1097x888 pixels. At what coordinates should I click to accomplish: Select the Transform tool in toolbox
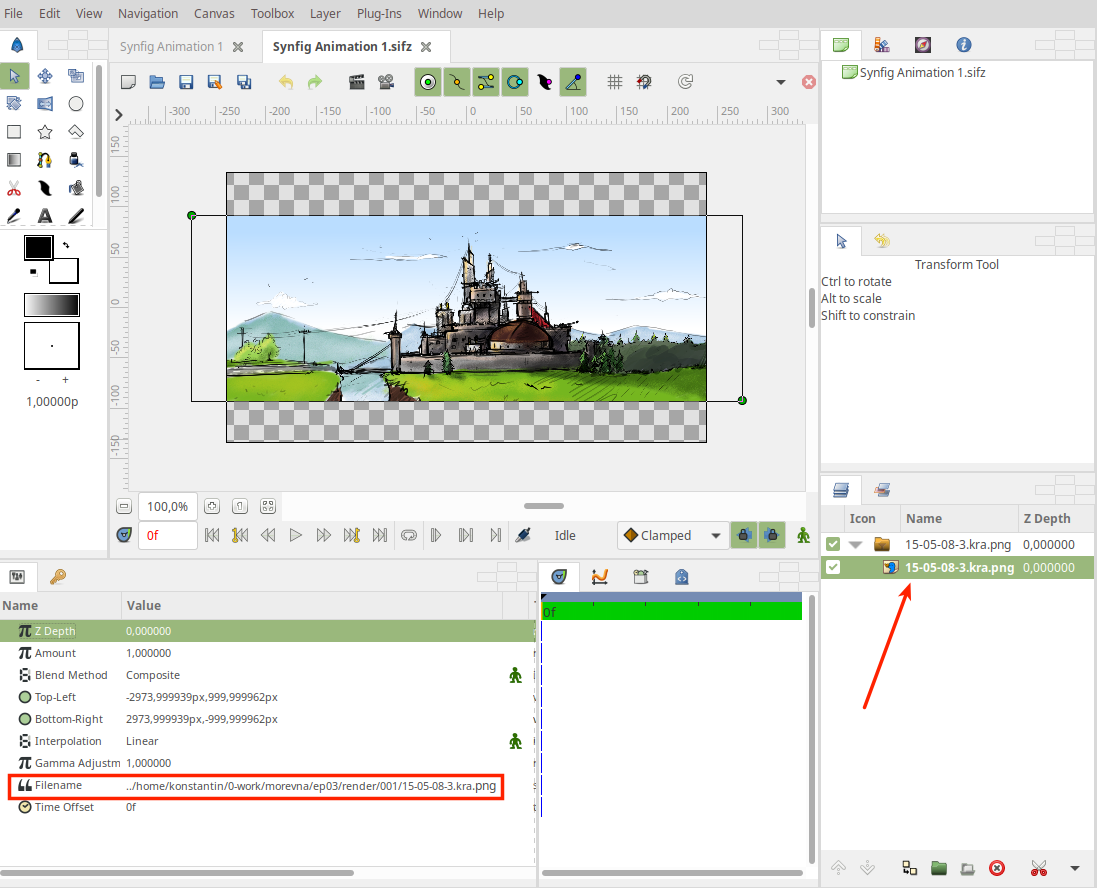(15, 76)
